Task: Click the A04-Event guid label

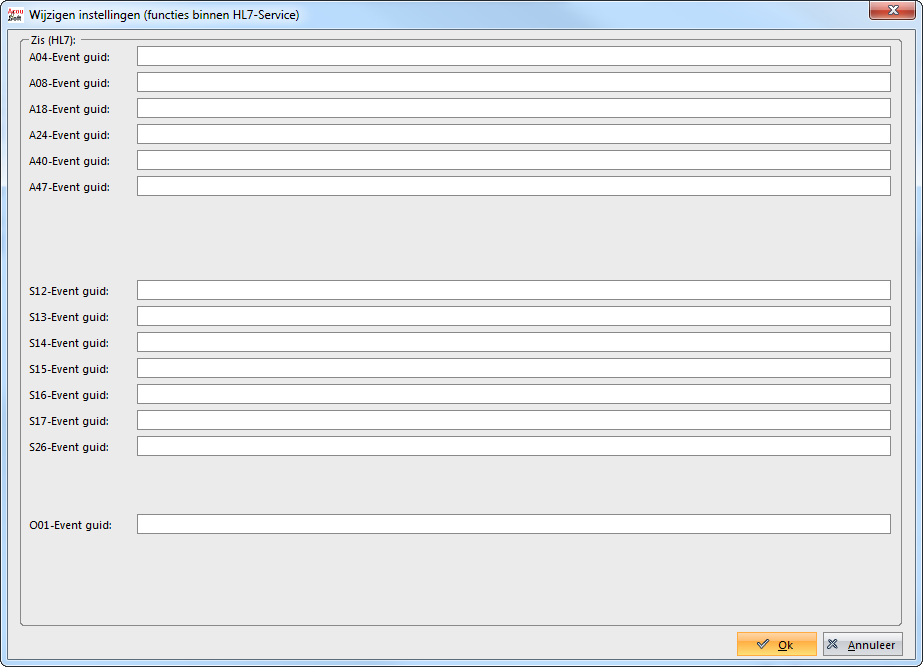Action: (69, 57)
